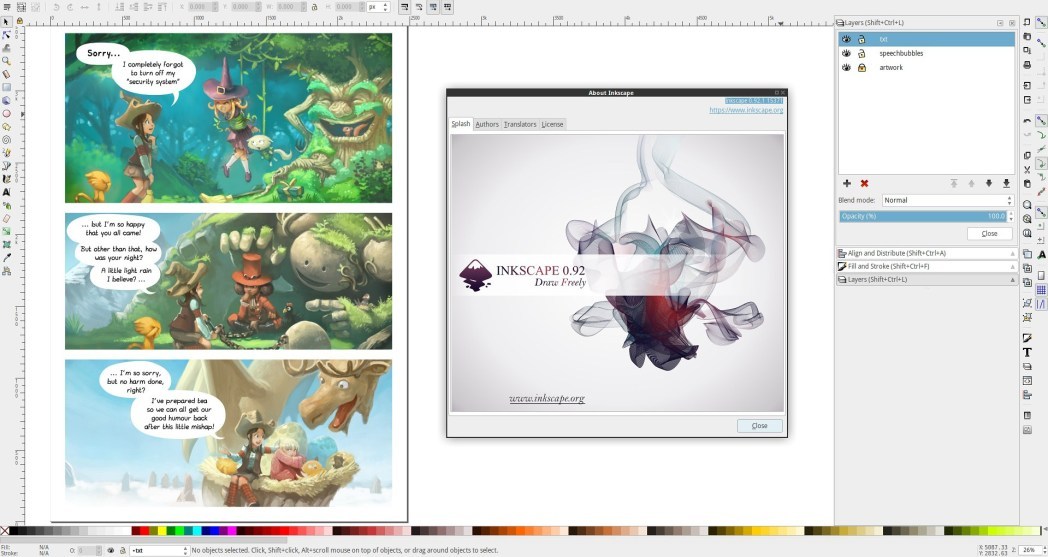Image resolution: width=1048 pixels, height=557 pixels.
Task: Click the Print icon in right toolbar
Action: coord(1027,65)
